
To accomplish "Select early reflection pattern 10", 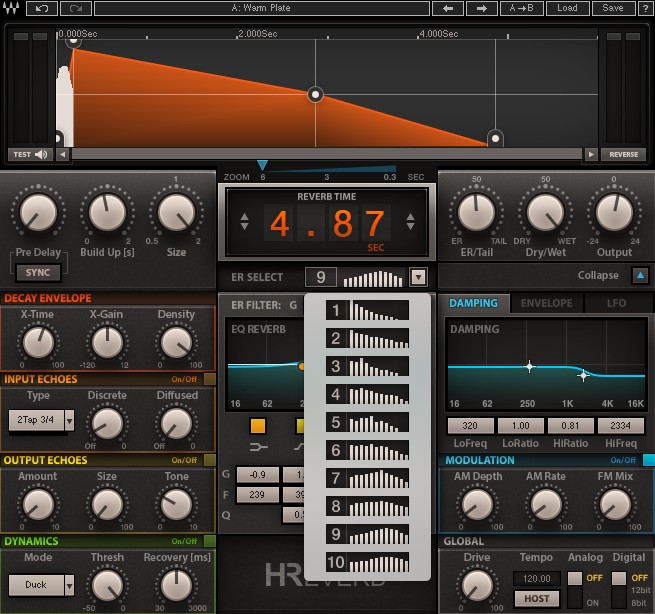I will click(367, 562).
